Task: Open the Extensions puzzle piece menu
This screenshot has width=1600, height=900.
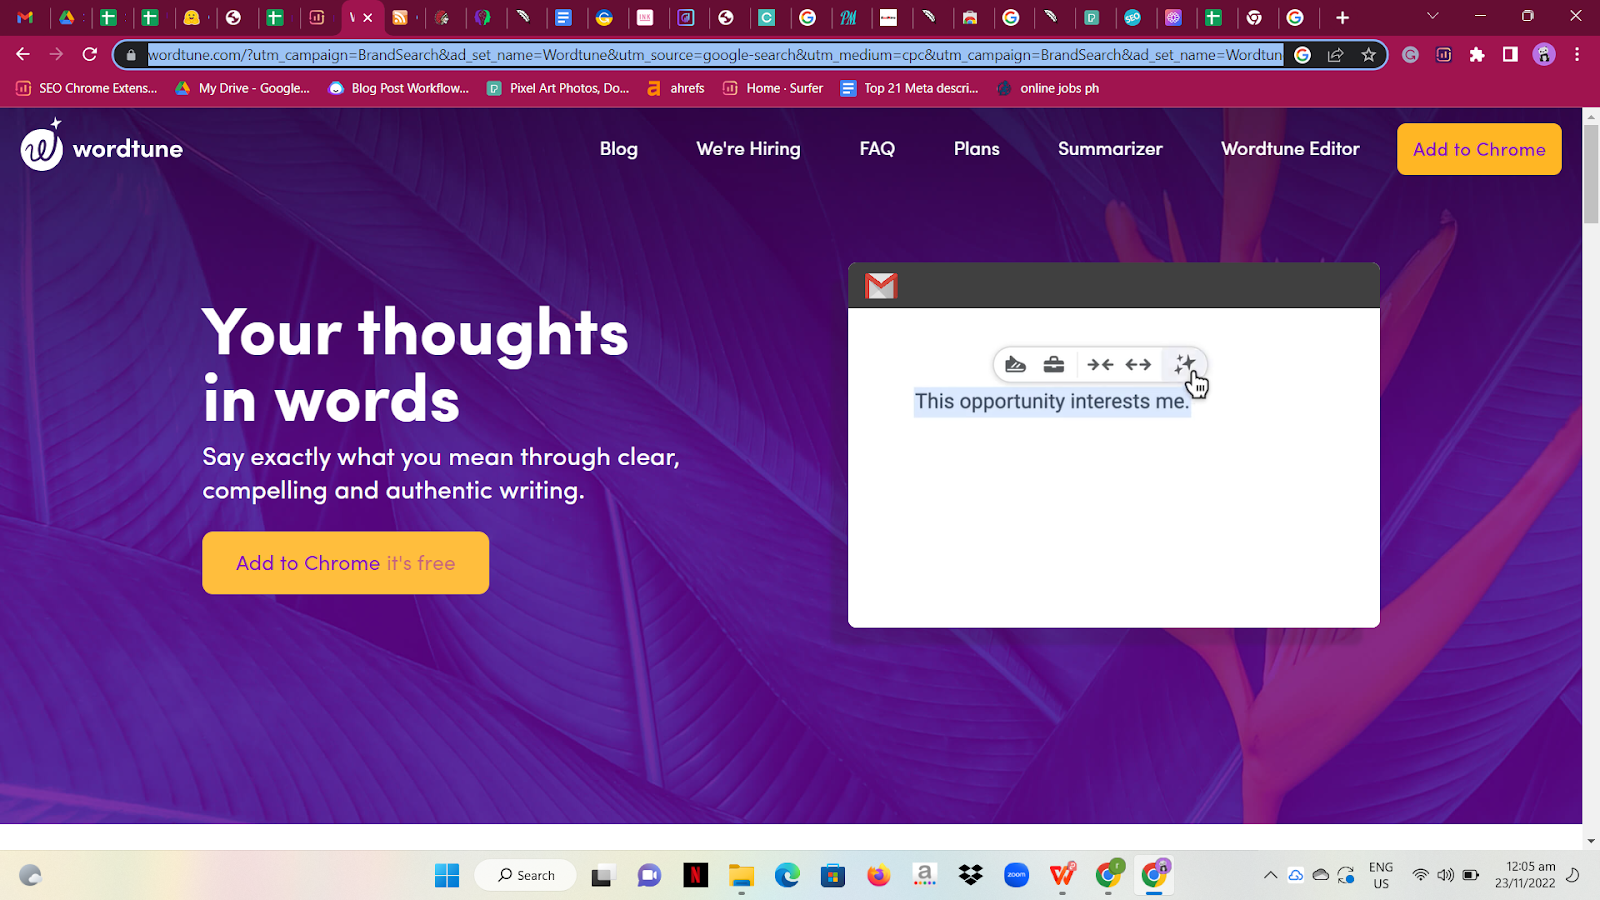Action: (x=1477, y=55)
